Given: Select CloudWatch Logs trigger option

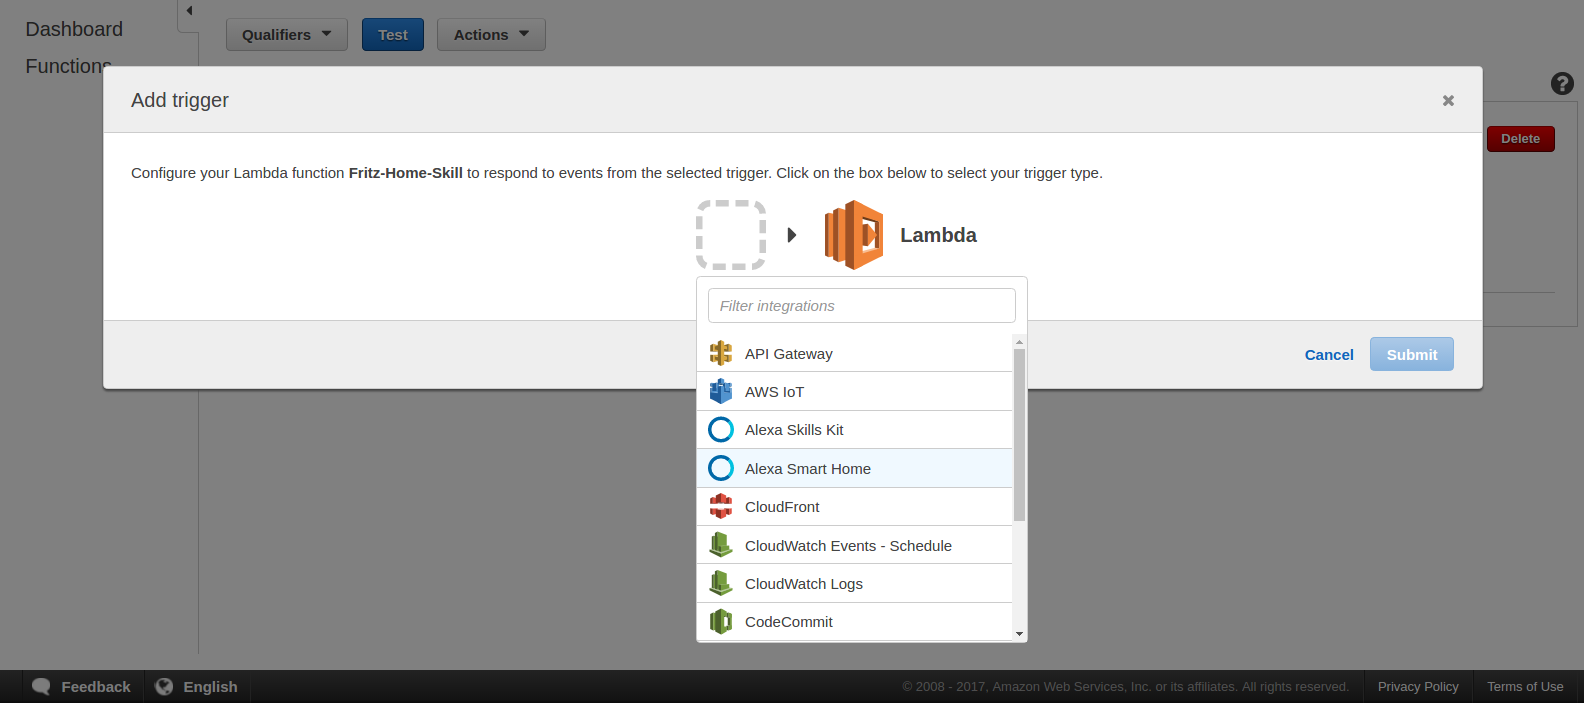Looking at the screenshot, I should [x=803, y=584].
